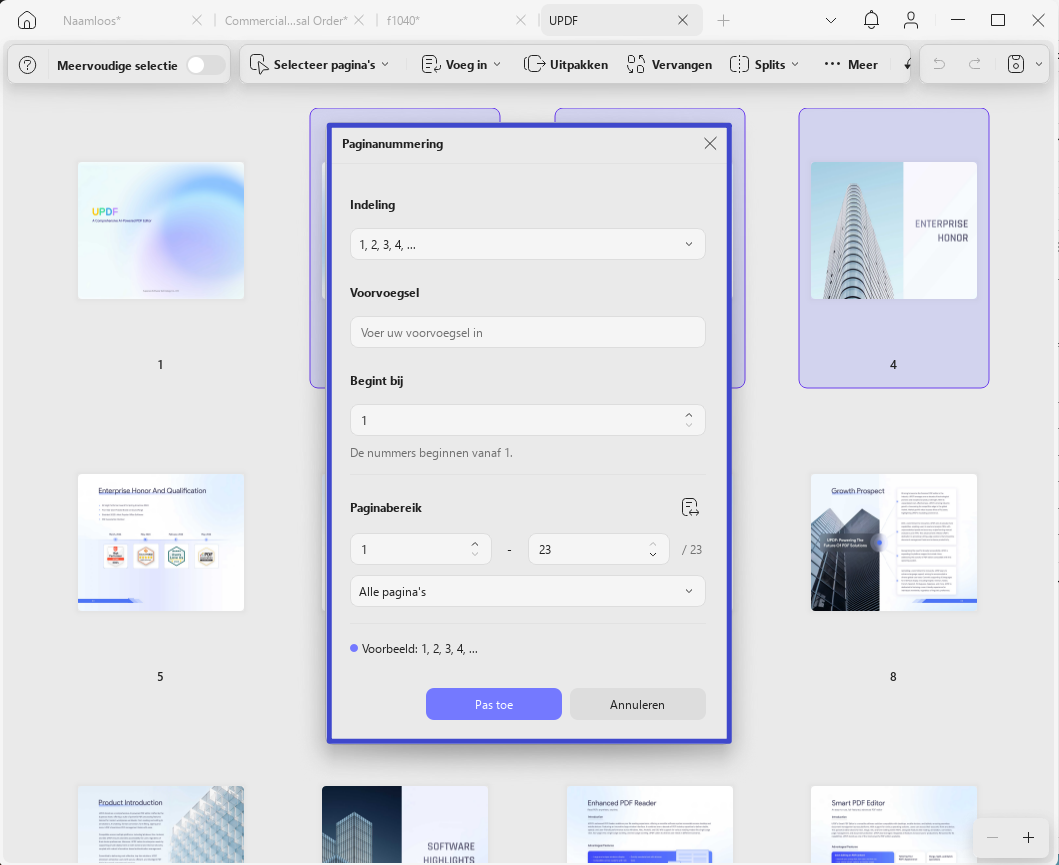
Task: Open the user account icon
Action: [x=911, y=20]
